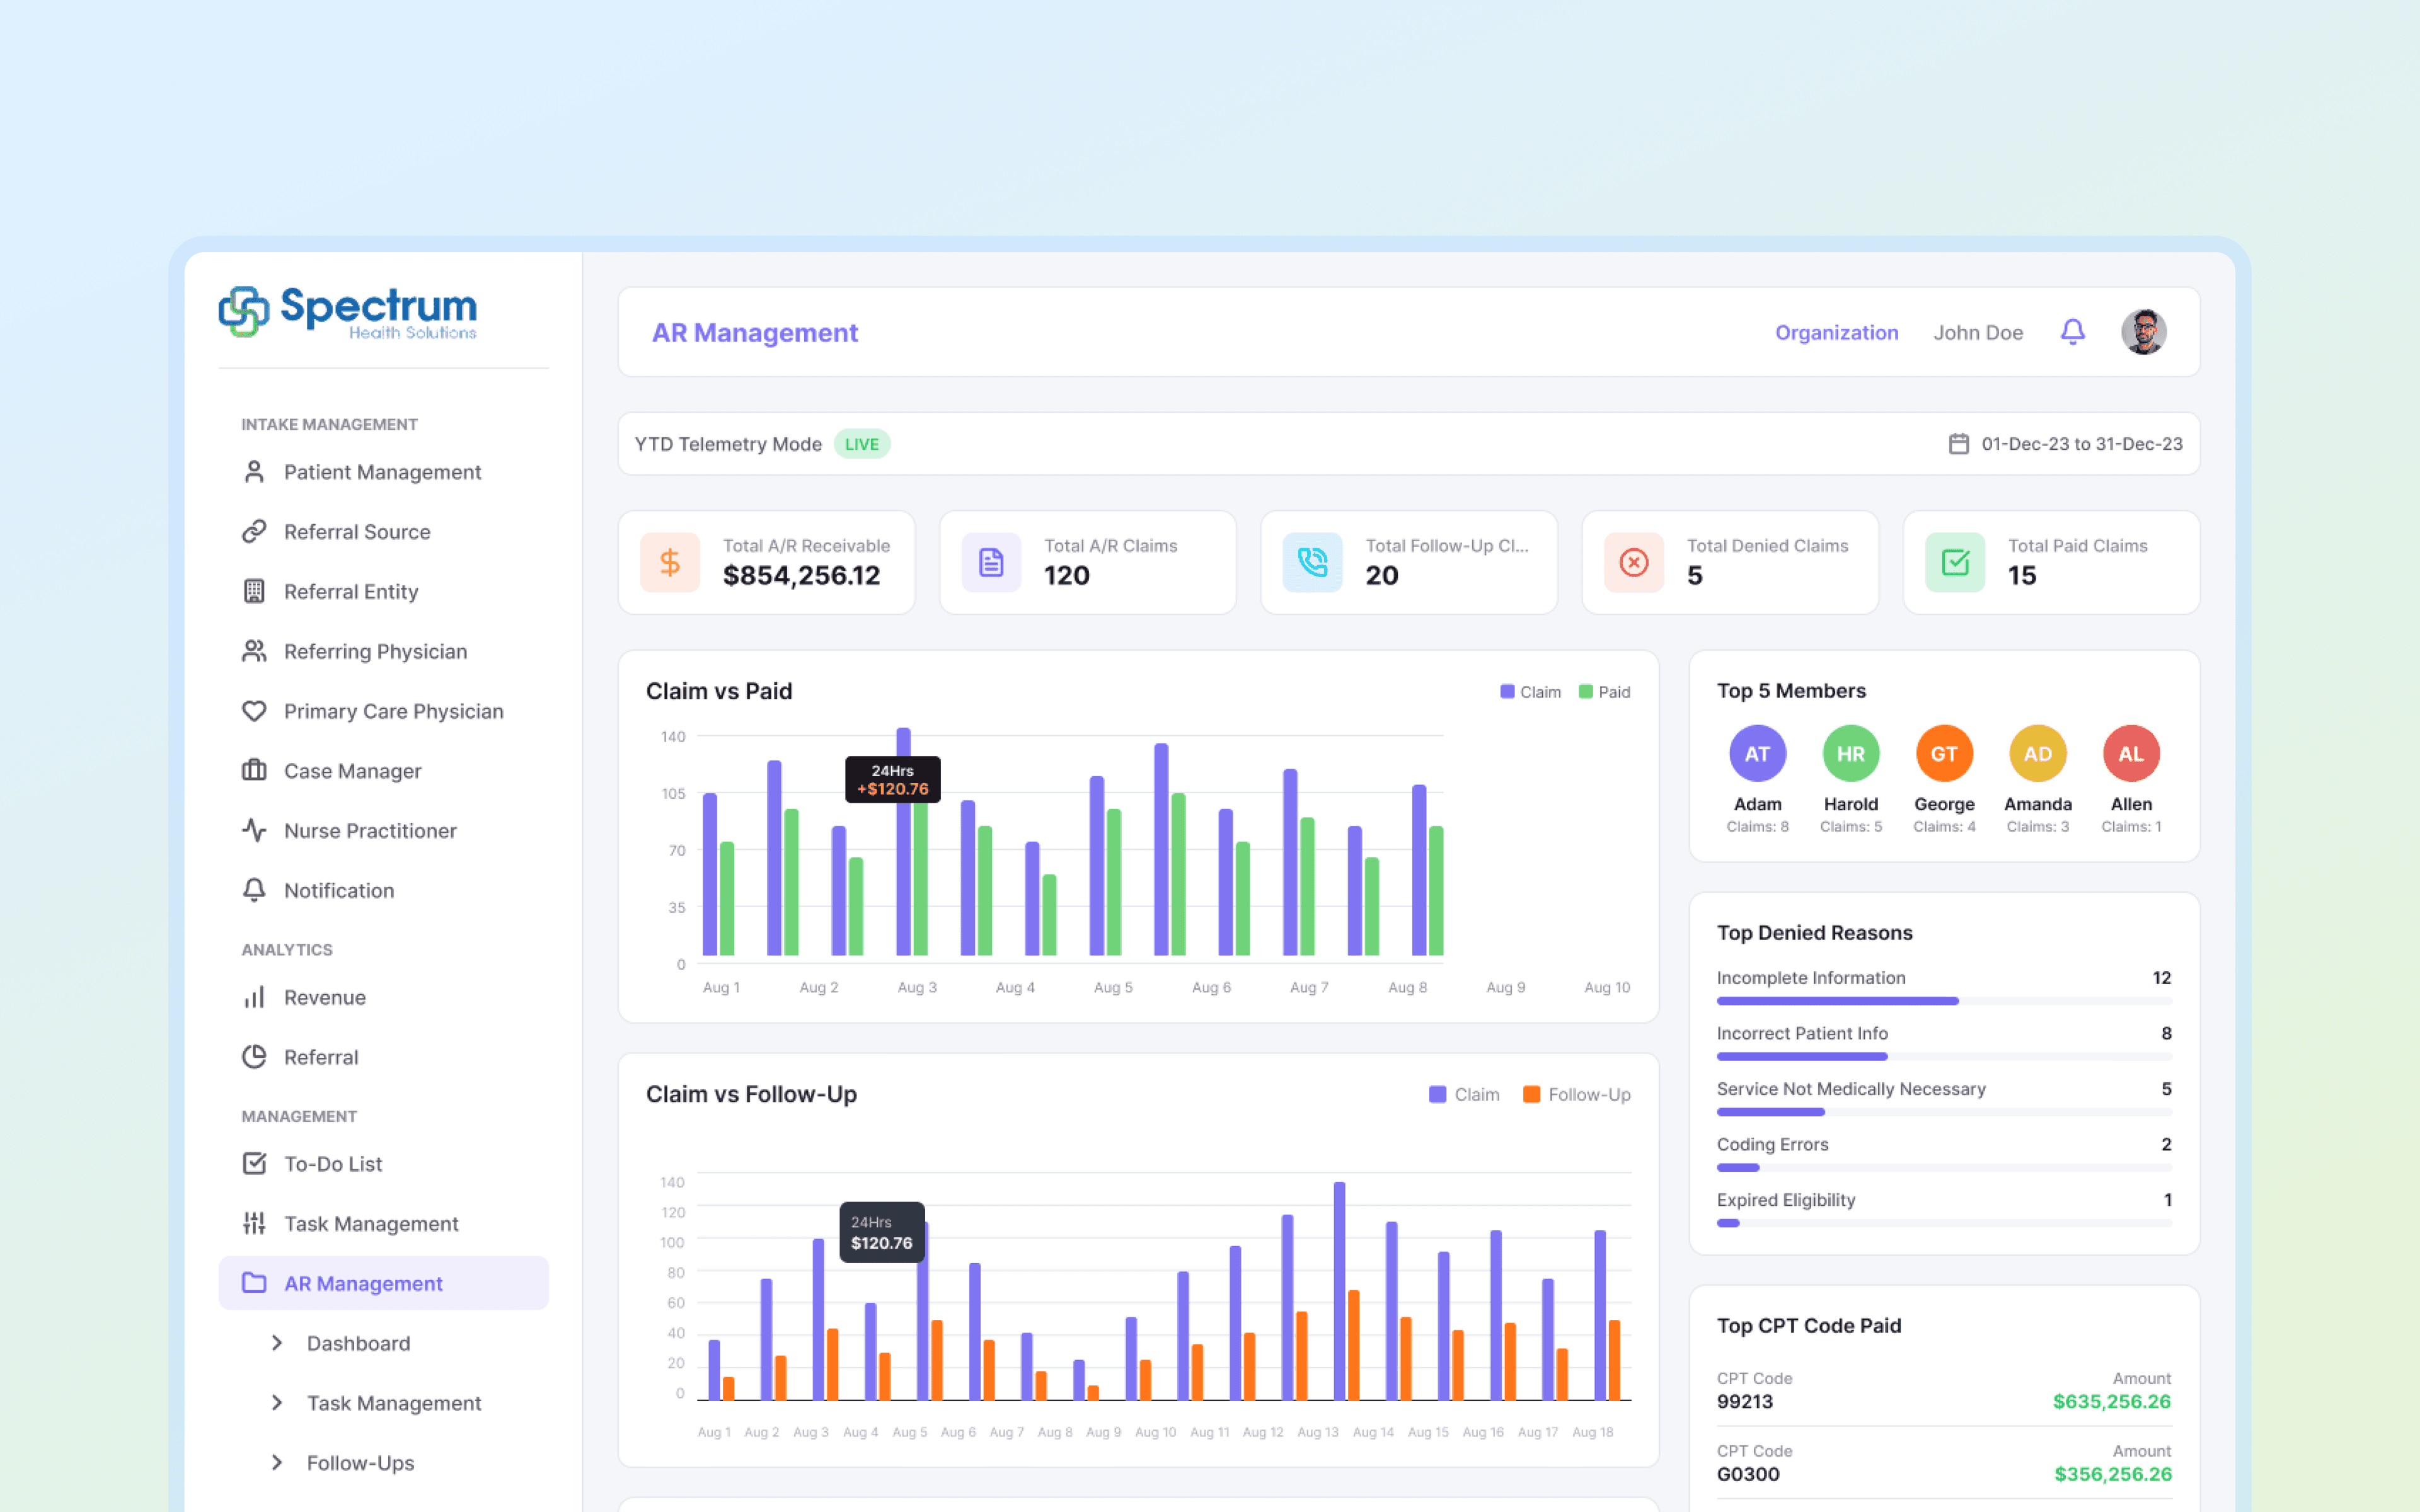
Task: Toggle Claim legend in Claim vs Follow-Up
Action: pos(1464,1095)
